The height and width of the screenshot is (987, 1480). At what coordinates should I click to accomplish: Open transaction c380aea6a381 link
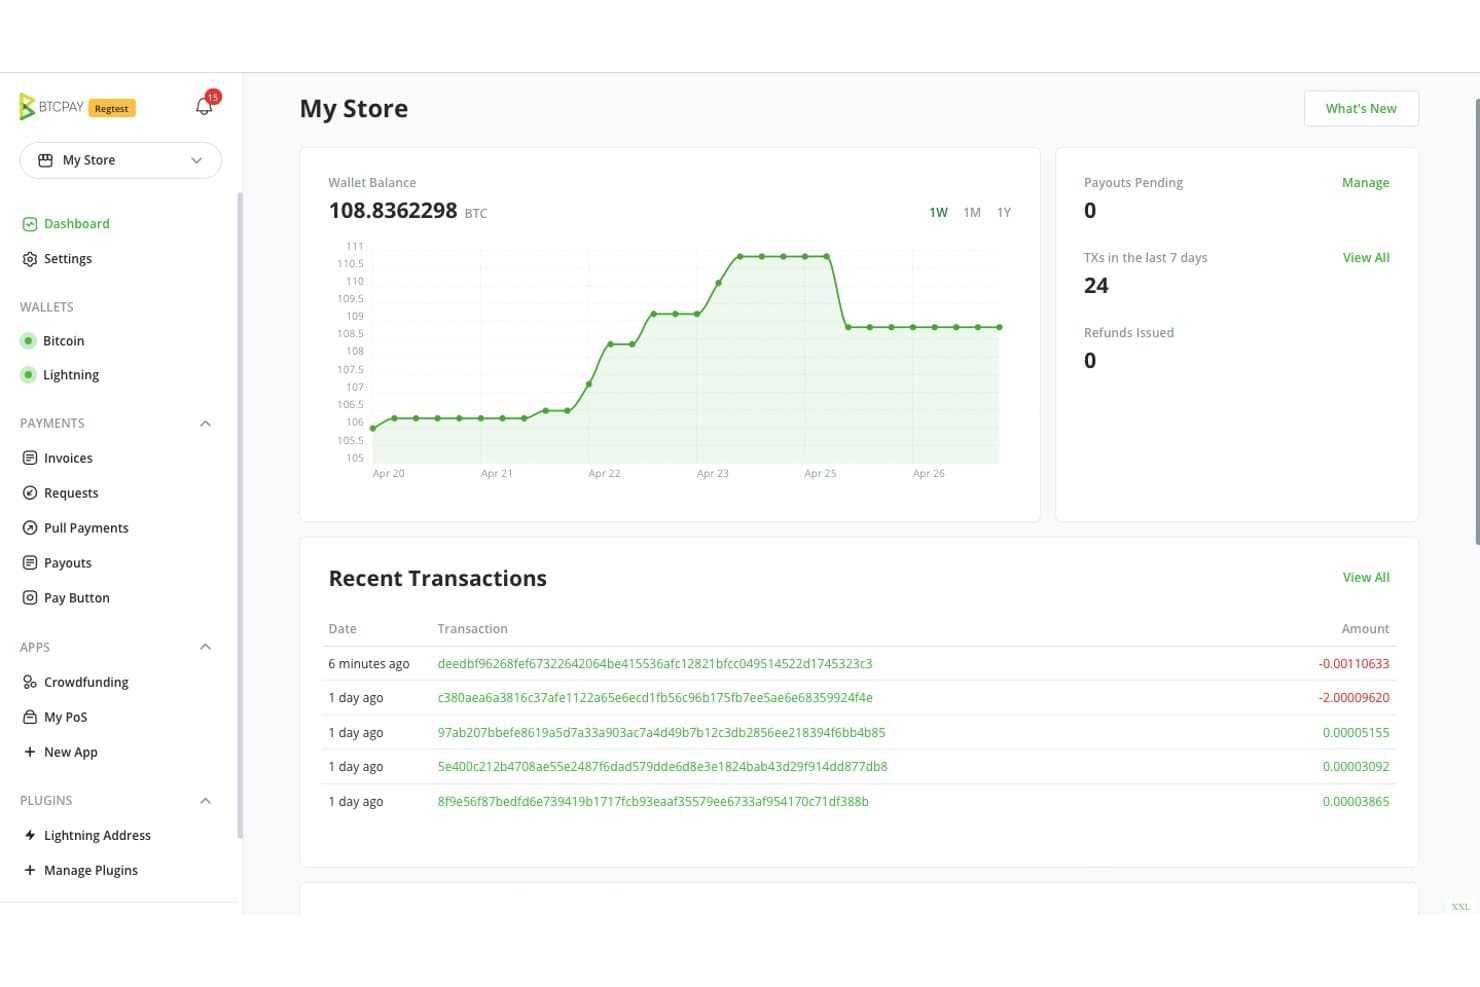pos(655,698)
